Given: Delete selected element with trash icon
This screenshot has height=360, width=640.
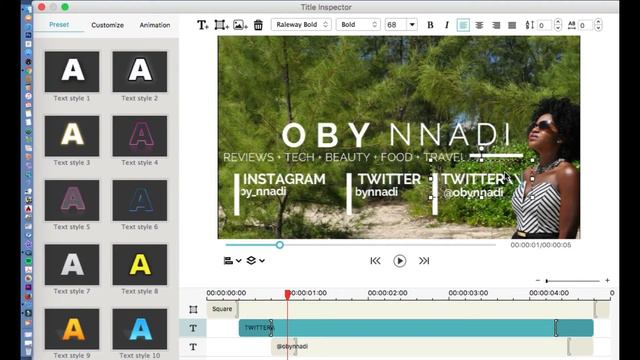Looking at the screenshot, I should coord(258,25).
